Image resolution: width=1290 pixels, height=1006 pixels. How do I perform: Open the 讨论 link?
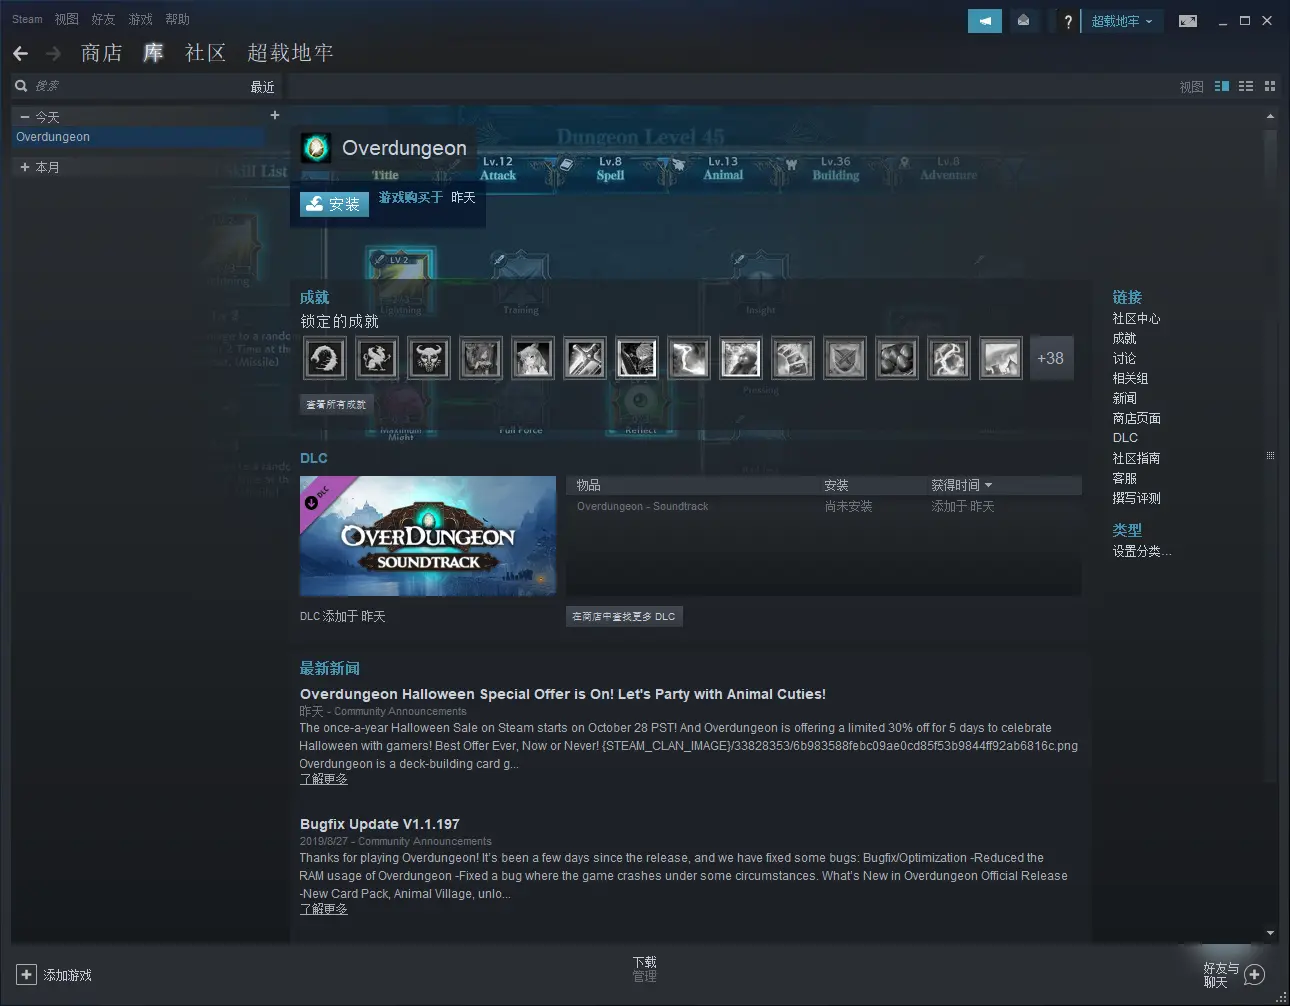pyautogui.click(x=1124, y=358)
